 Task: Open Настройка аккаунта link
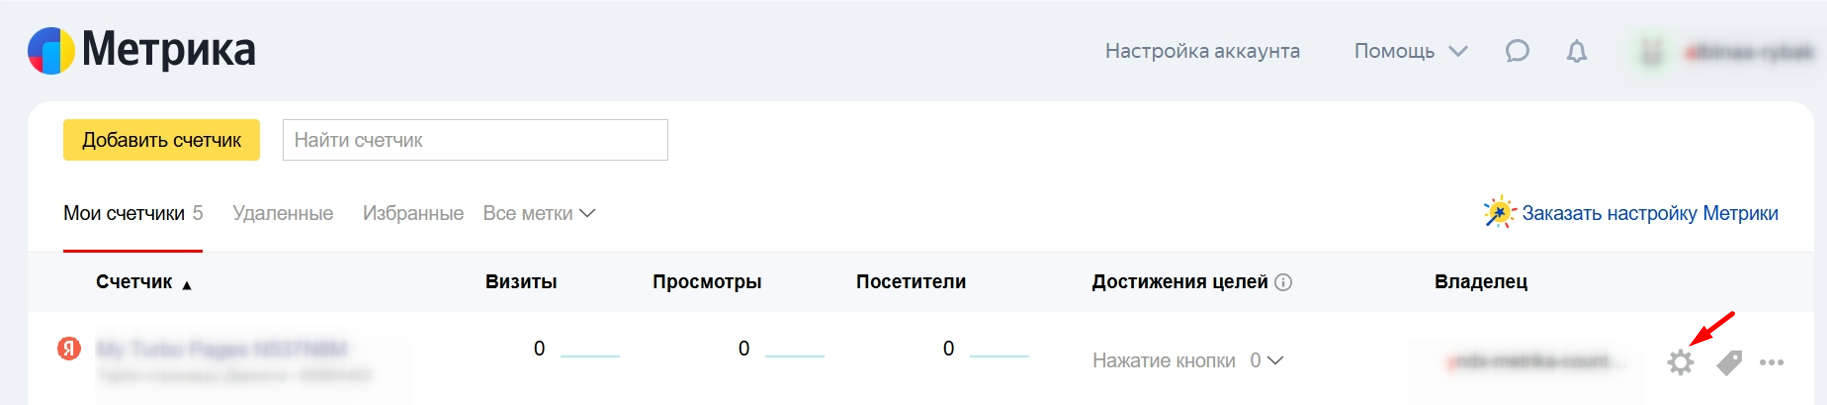point(1202,51)
